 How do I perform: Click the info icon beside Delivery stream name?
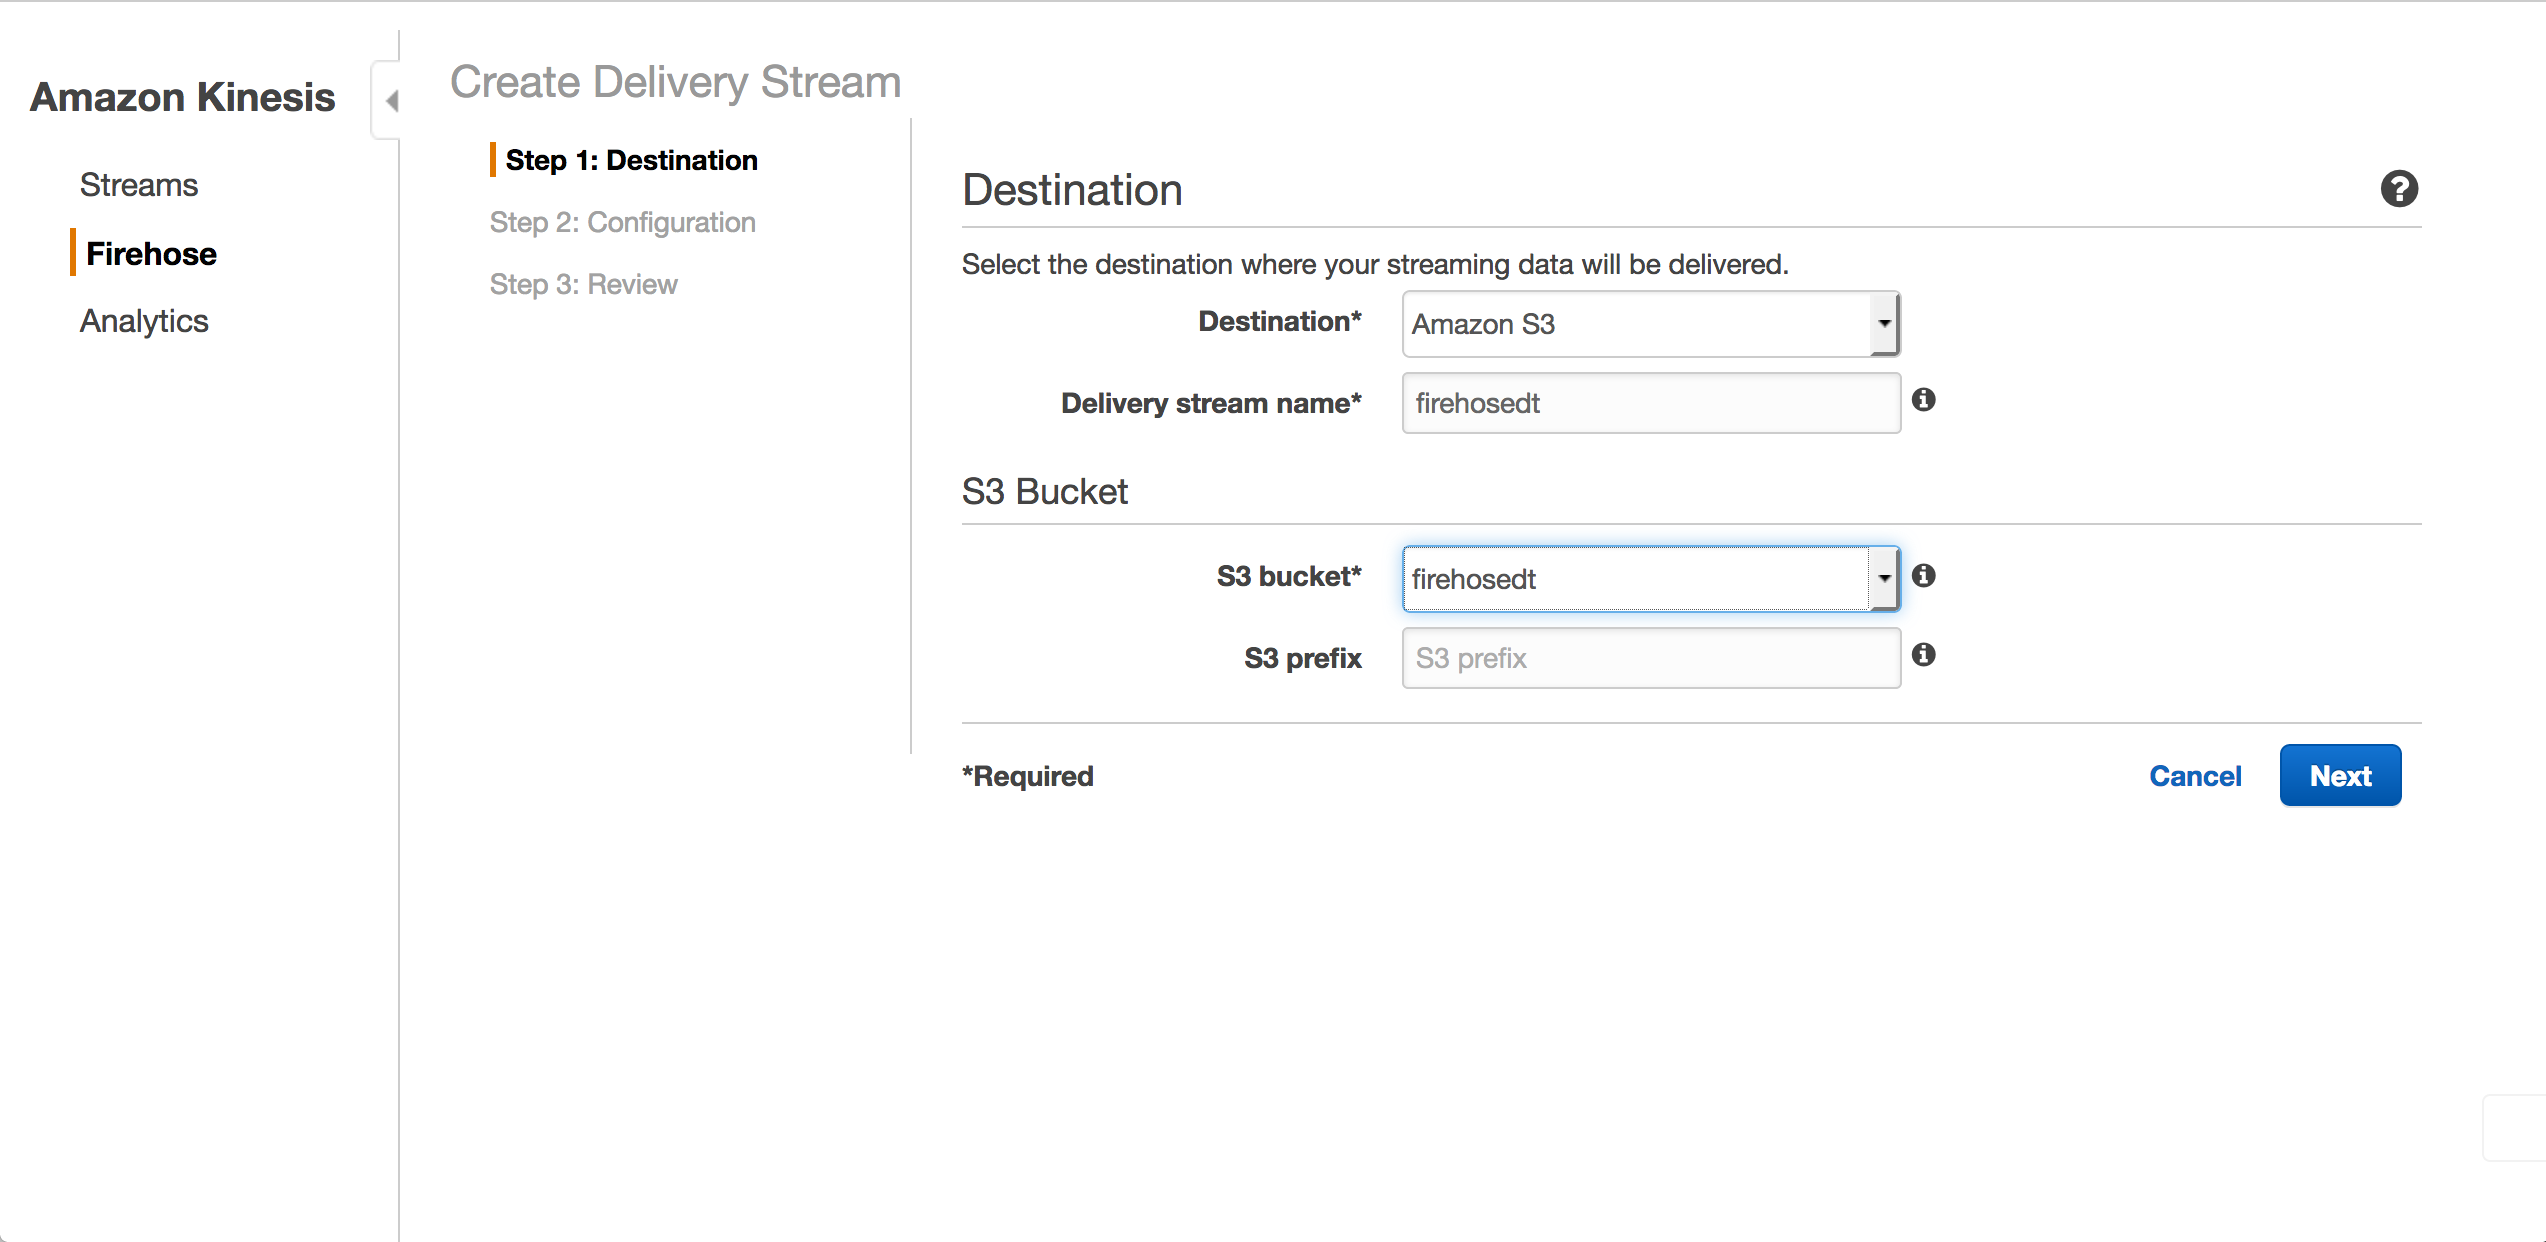coord(1925,399)
